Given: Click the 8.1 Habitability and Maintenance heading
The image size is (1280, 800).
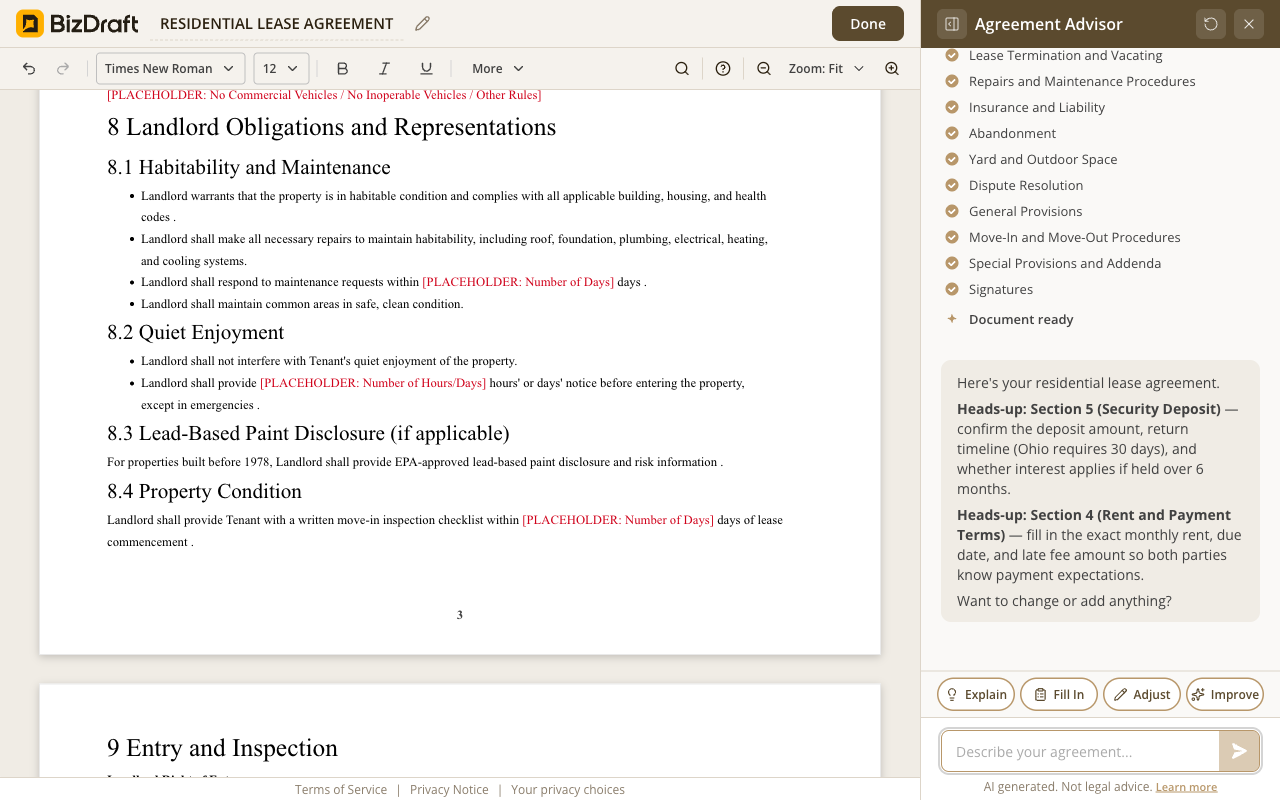Looking at the screenshot, I should (x=249, y=167).
